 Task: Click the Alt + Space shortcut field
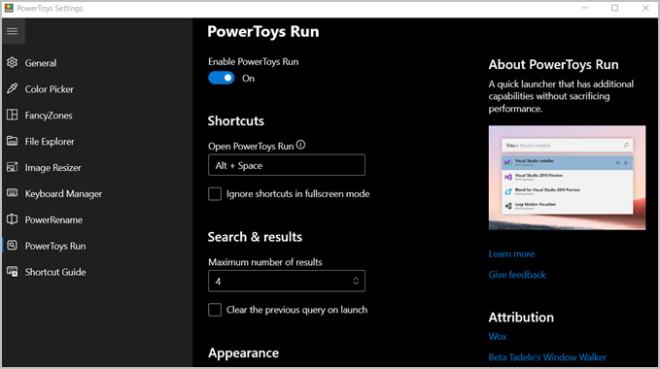(287, 165)
